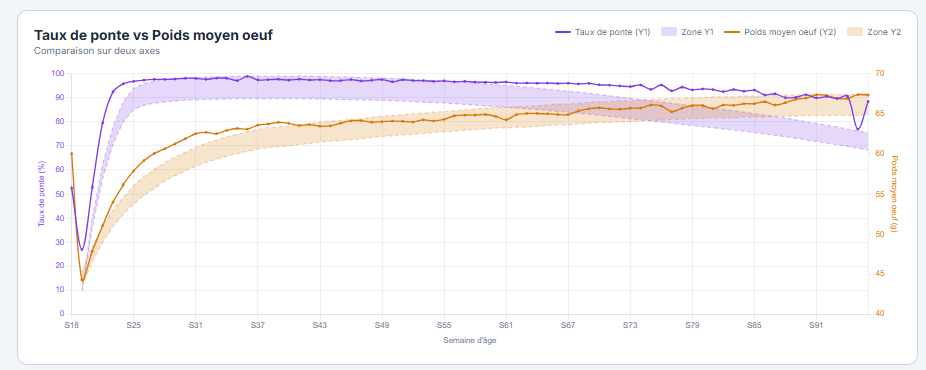Viewport: 926px width, 370px height.
Task: Click the left axis value 0
Action: pyautogui.click(x=61, y=314)
